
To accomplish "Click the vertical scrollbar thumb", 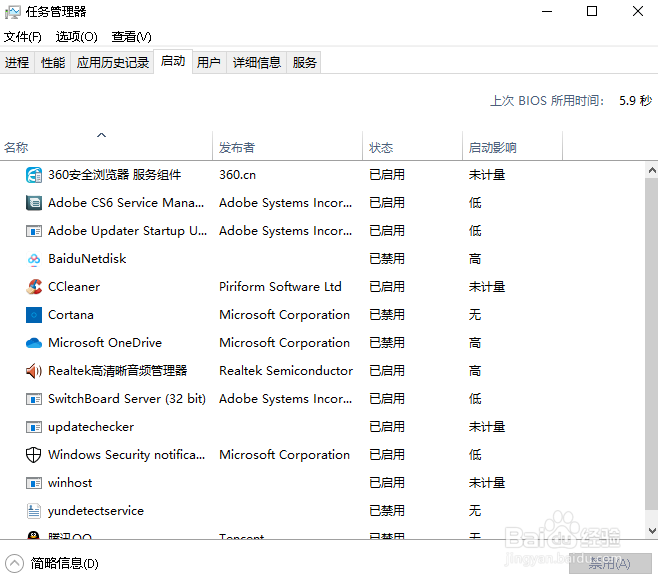I will pos(652,343).
